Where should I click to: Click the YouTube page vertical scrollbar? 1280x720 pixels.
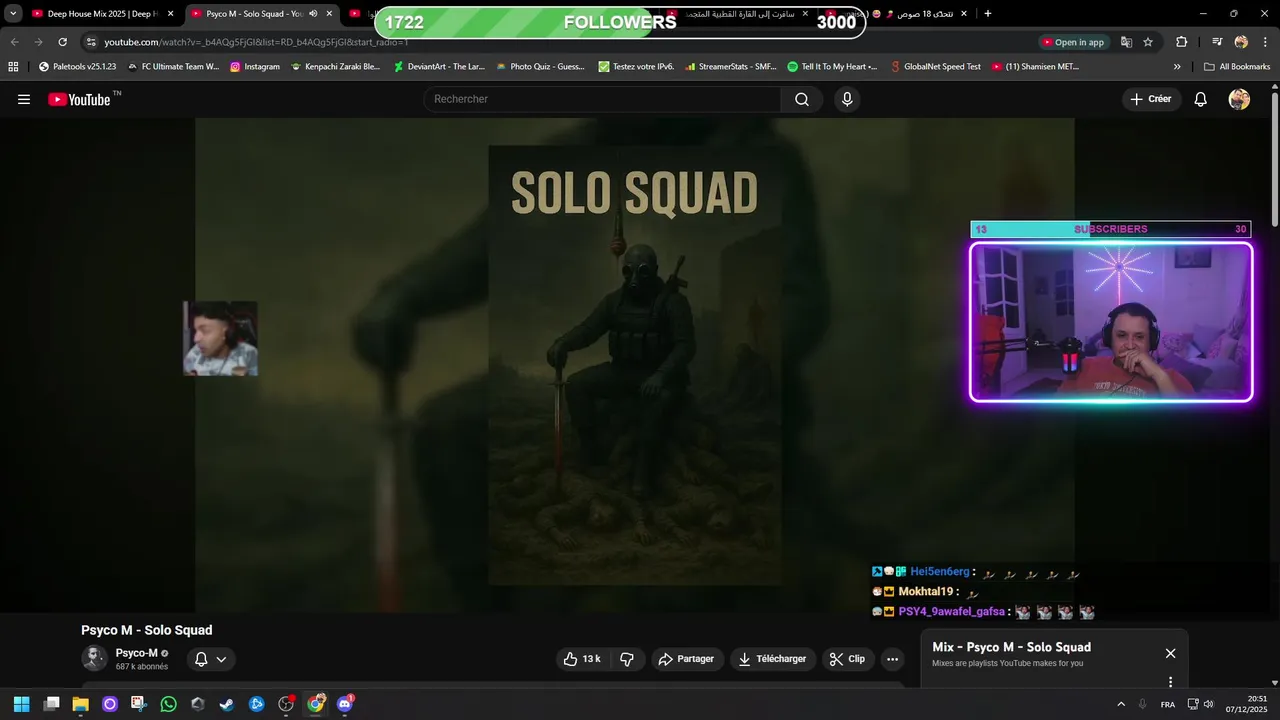pos(1274,160)
